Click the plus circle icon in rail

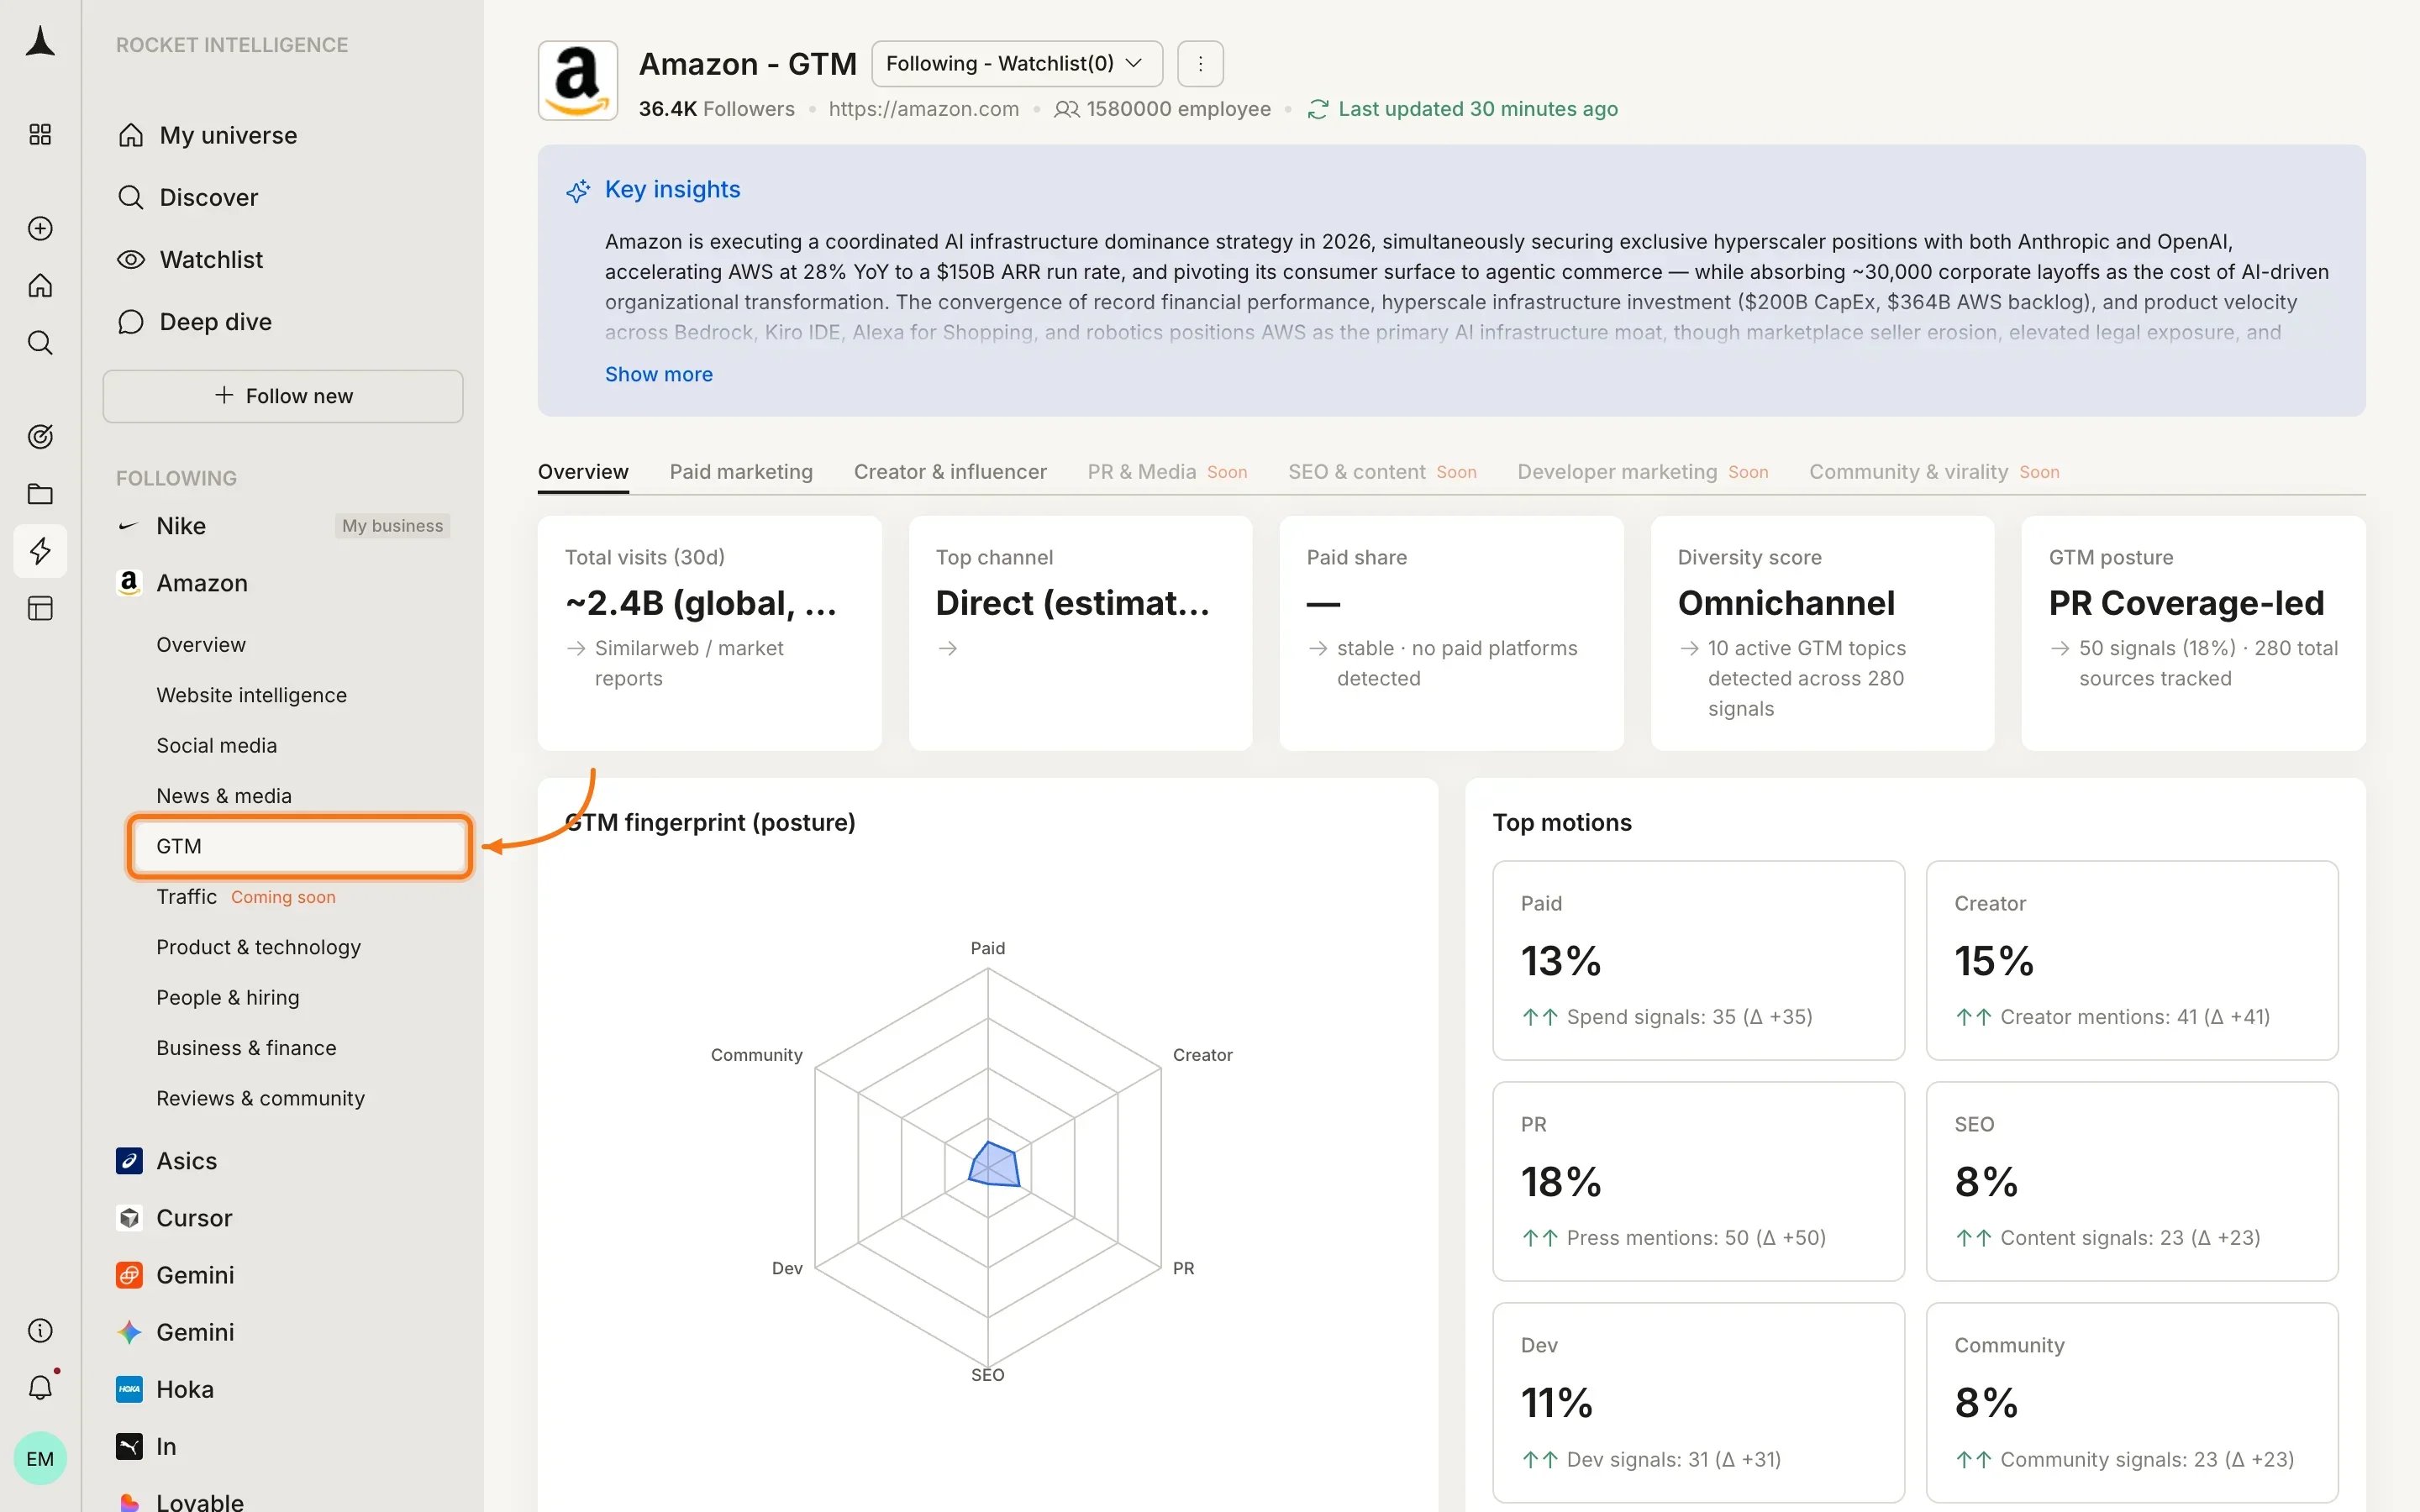pyautogui.click(x=40, y=228)
